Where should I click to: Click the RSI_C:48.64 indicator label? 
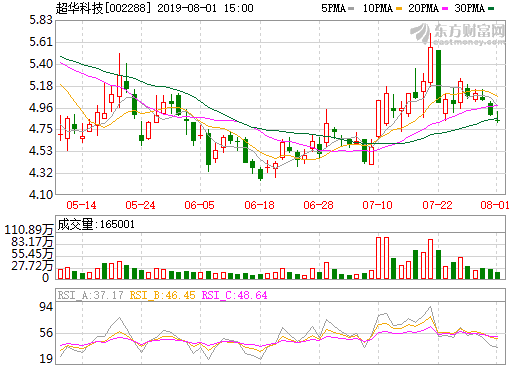(235, 295)
